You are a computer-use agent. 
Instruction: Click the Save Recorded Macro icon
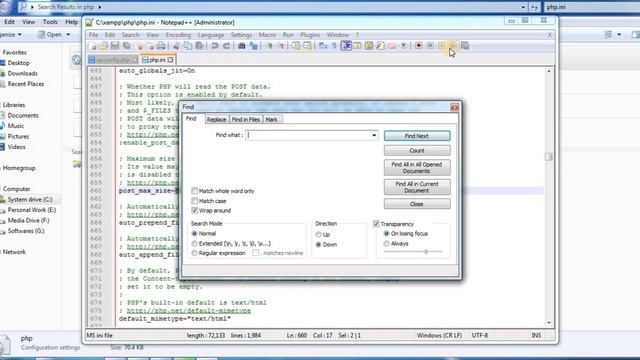click(464, 46)
